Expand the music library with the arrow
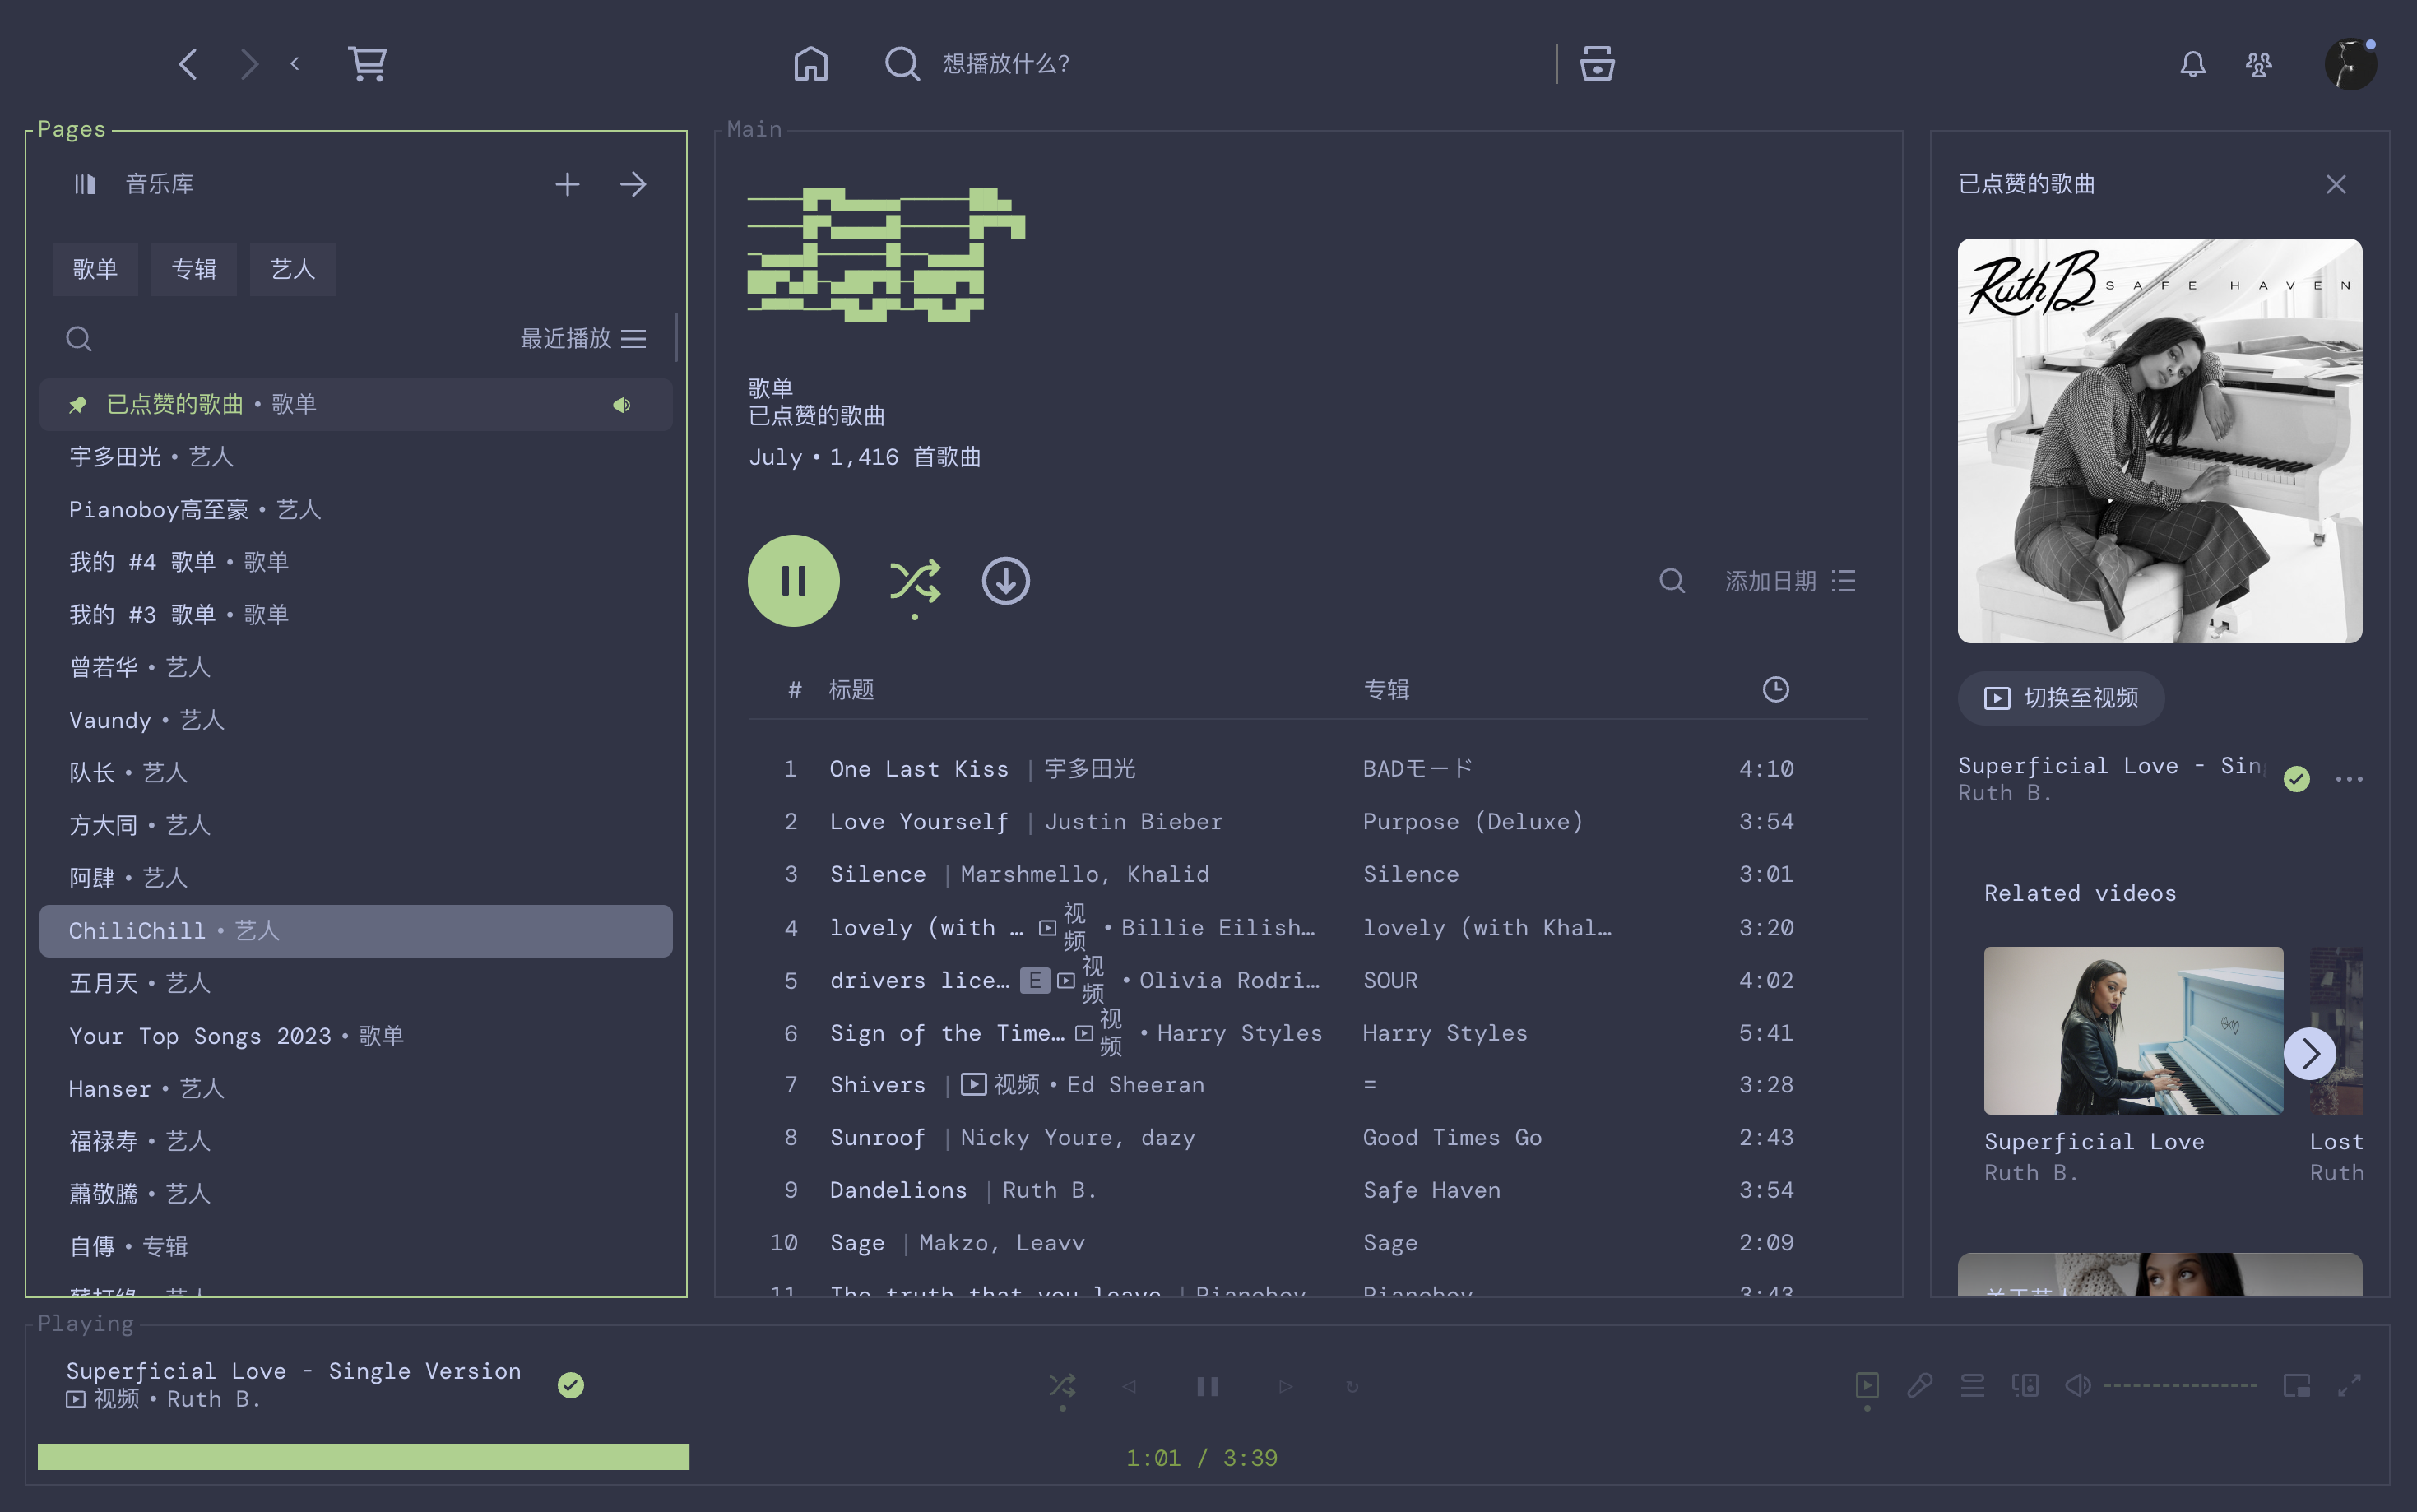2417x1512 pixels. coord(633,184)
